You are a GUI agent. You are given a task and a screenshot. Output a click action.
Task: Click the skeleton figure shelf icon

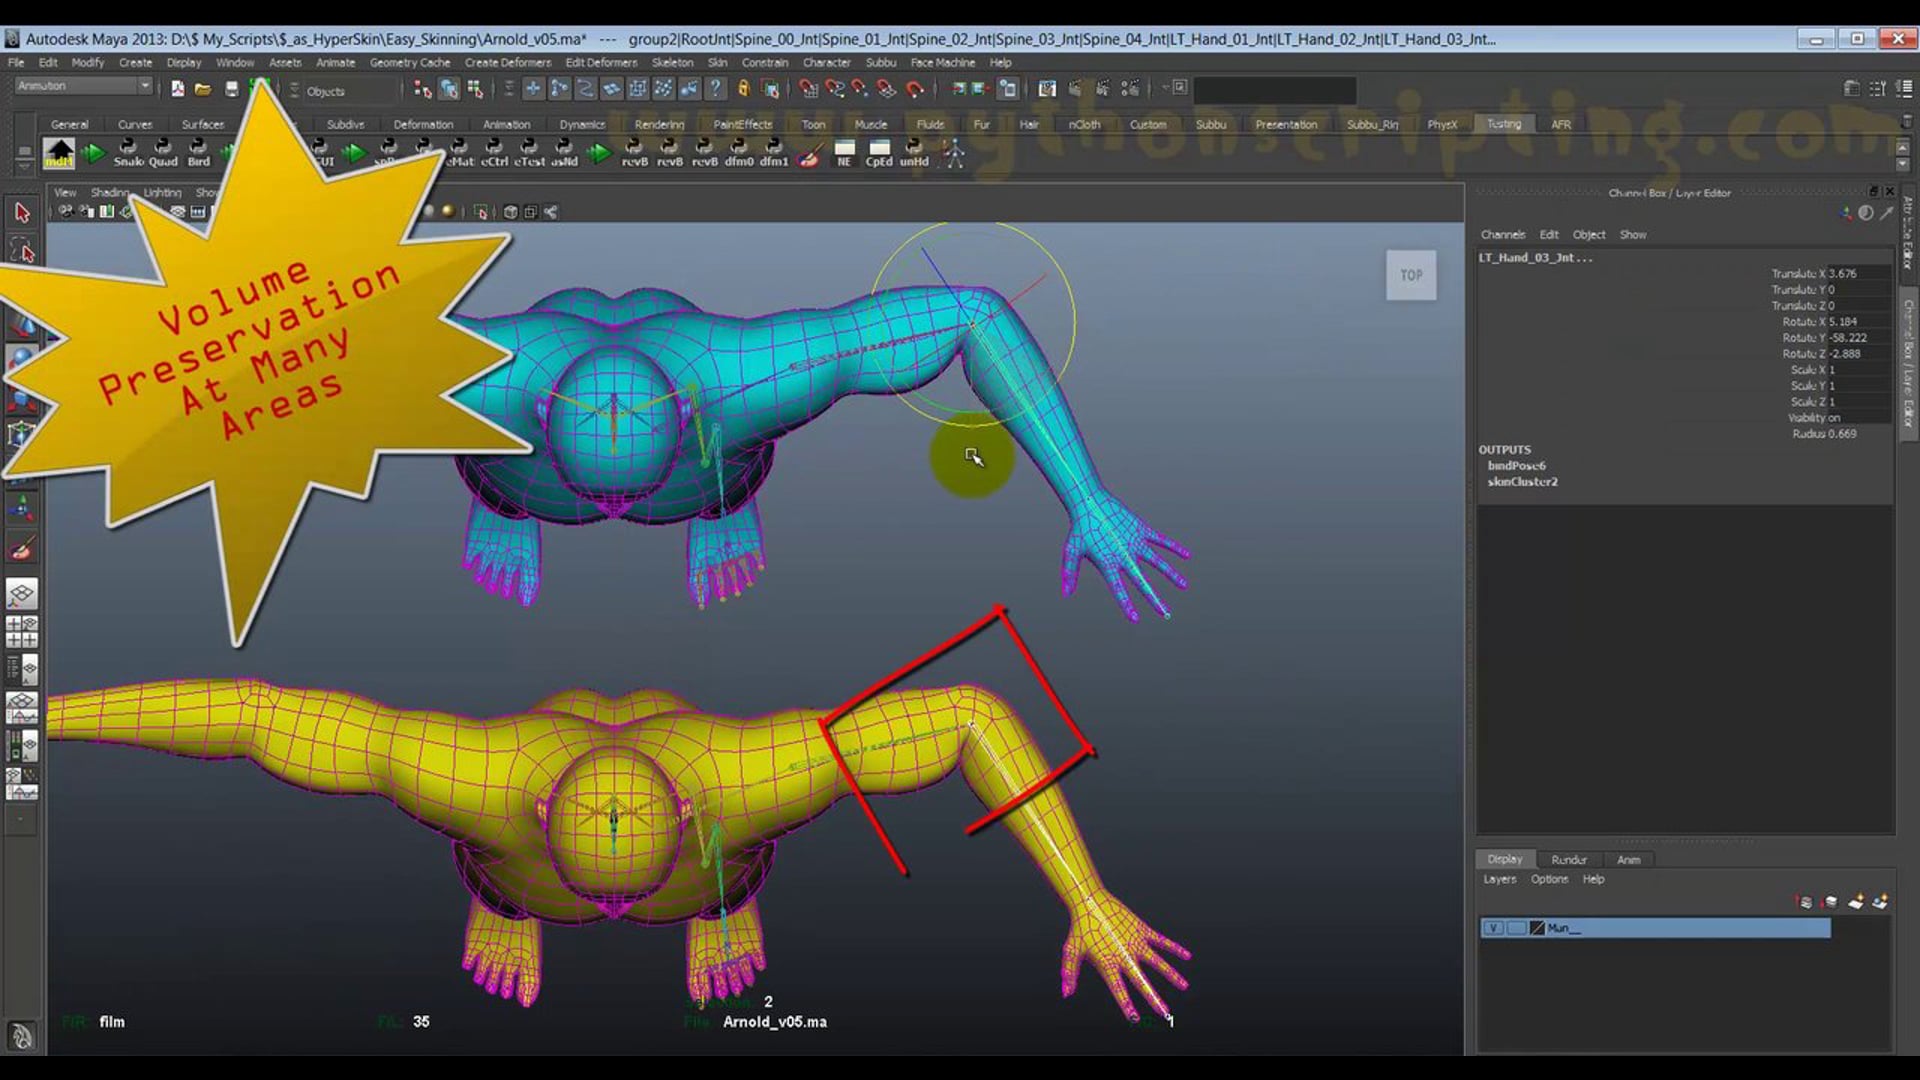(952, 153)
